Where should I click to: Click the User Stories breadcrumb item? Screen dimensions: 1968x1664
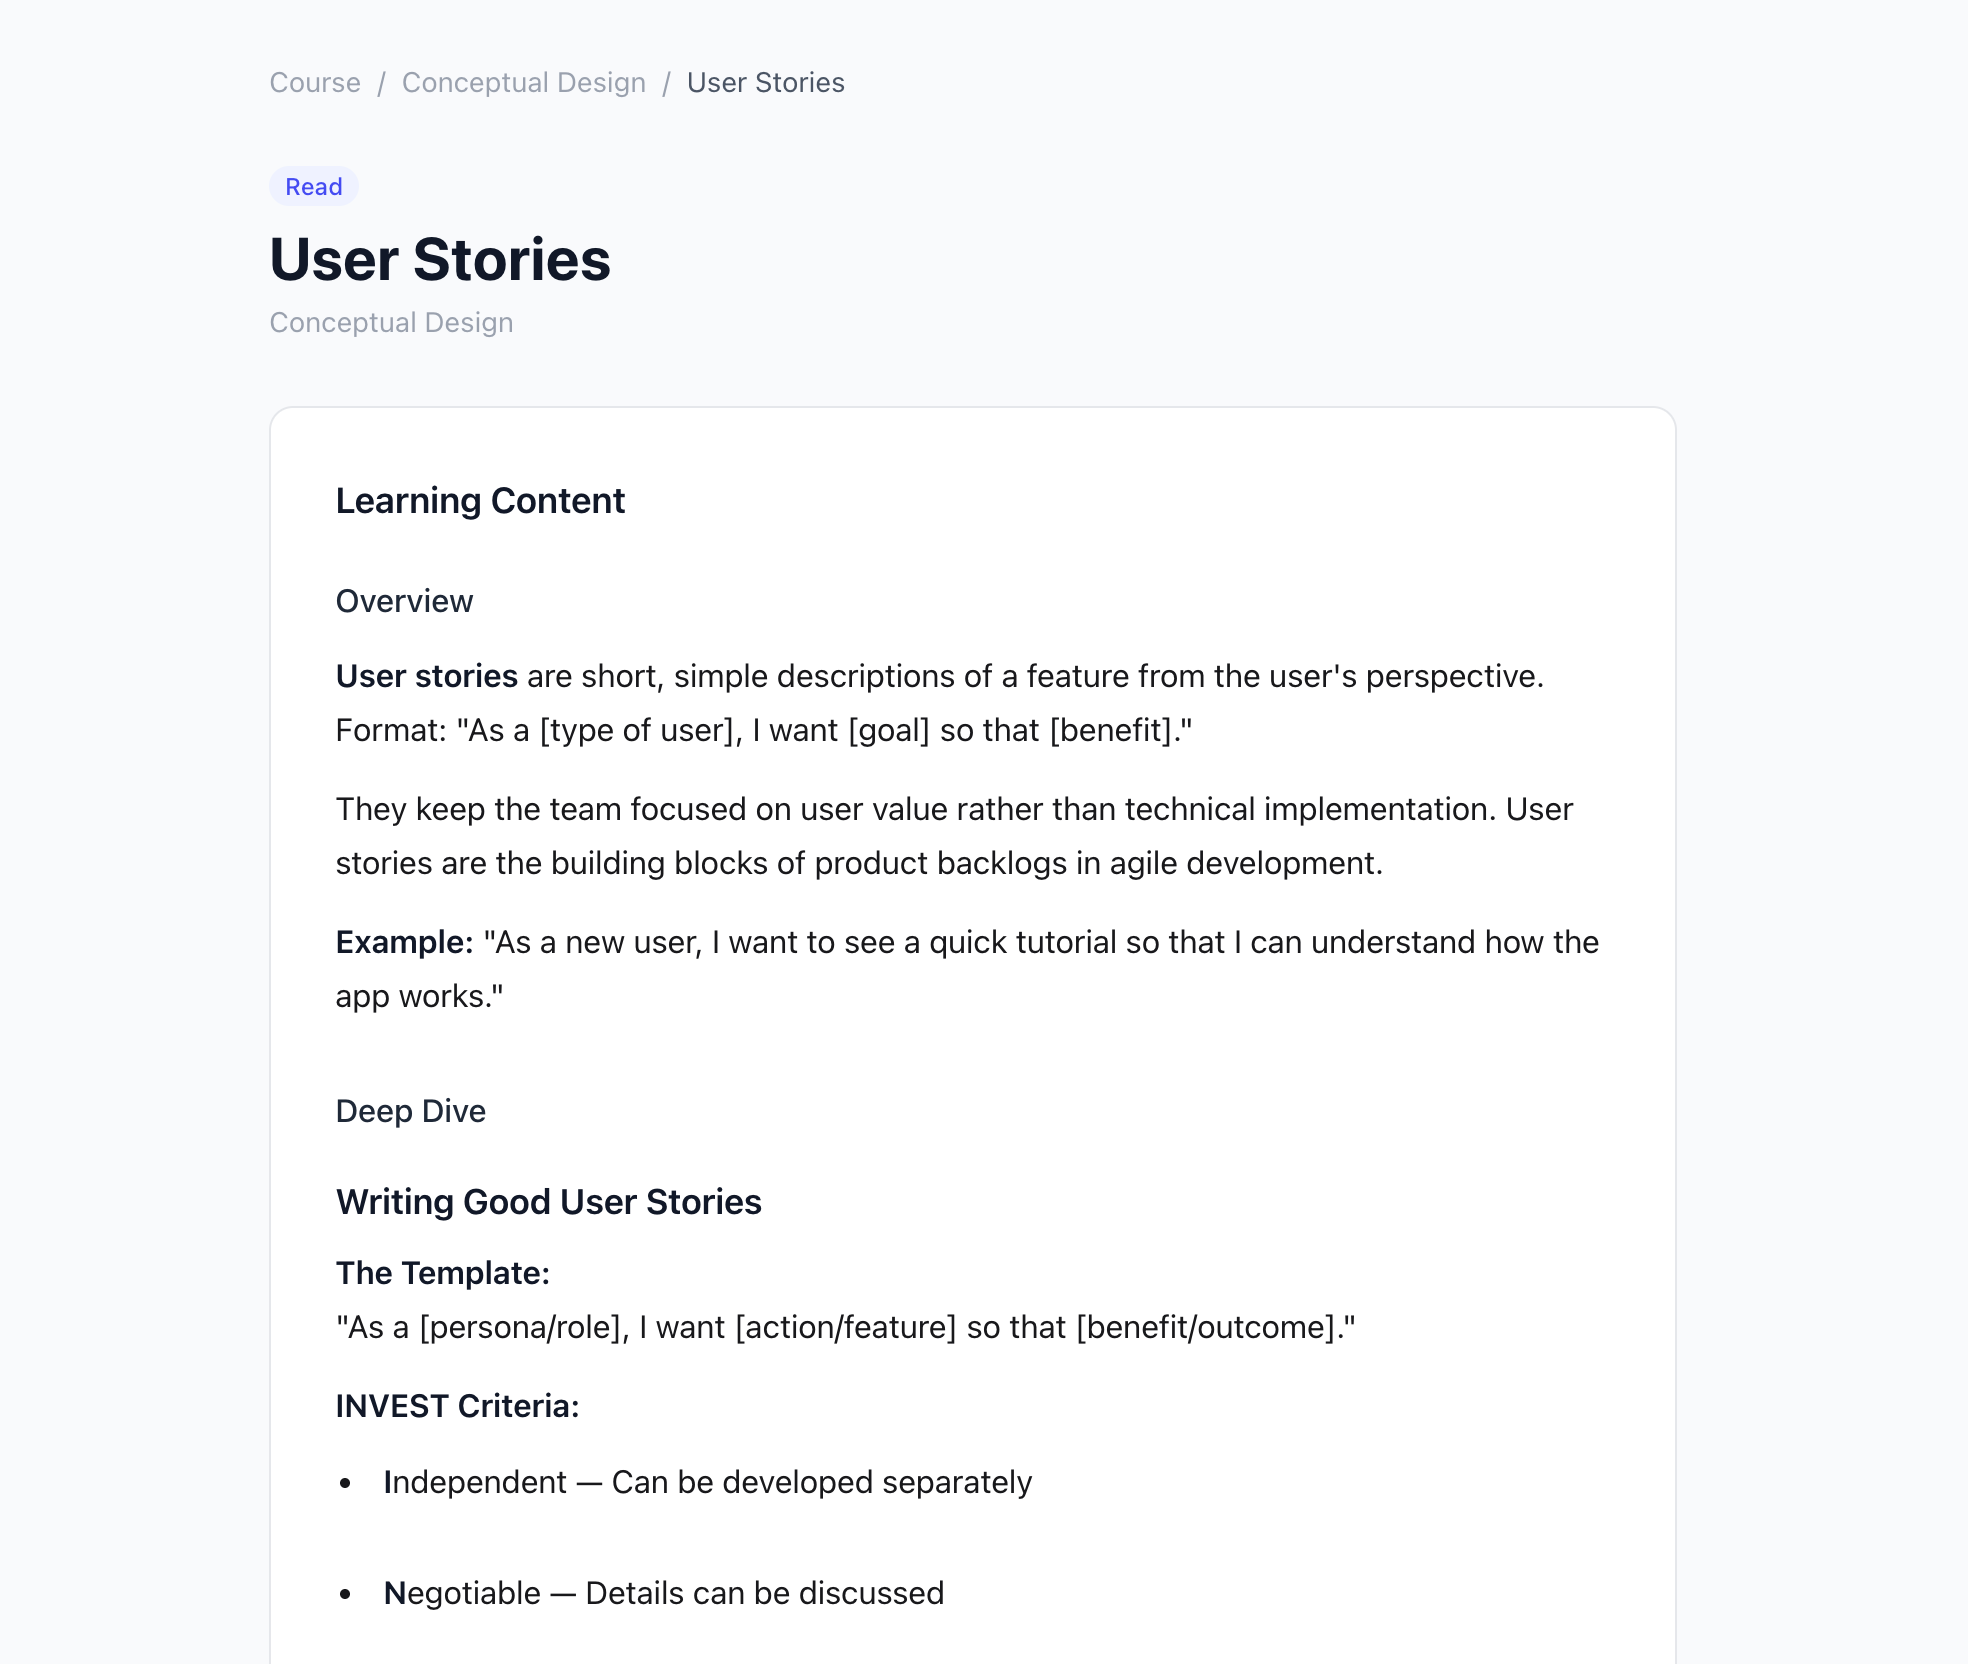765,83
